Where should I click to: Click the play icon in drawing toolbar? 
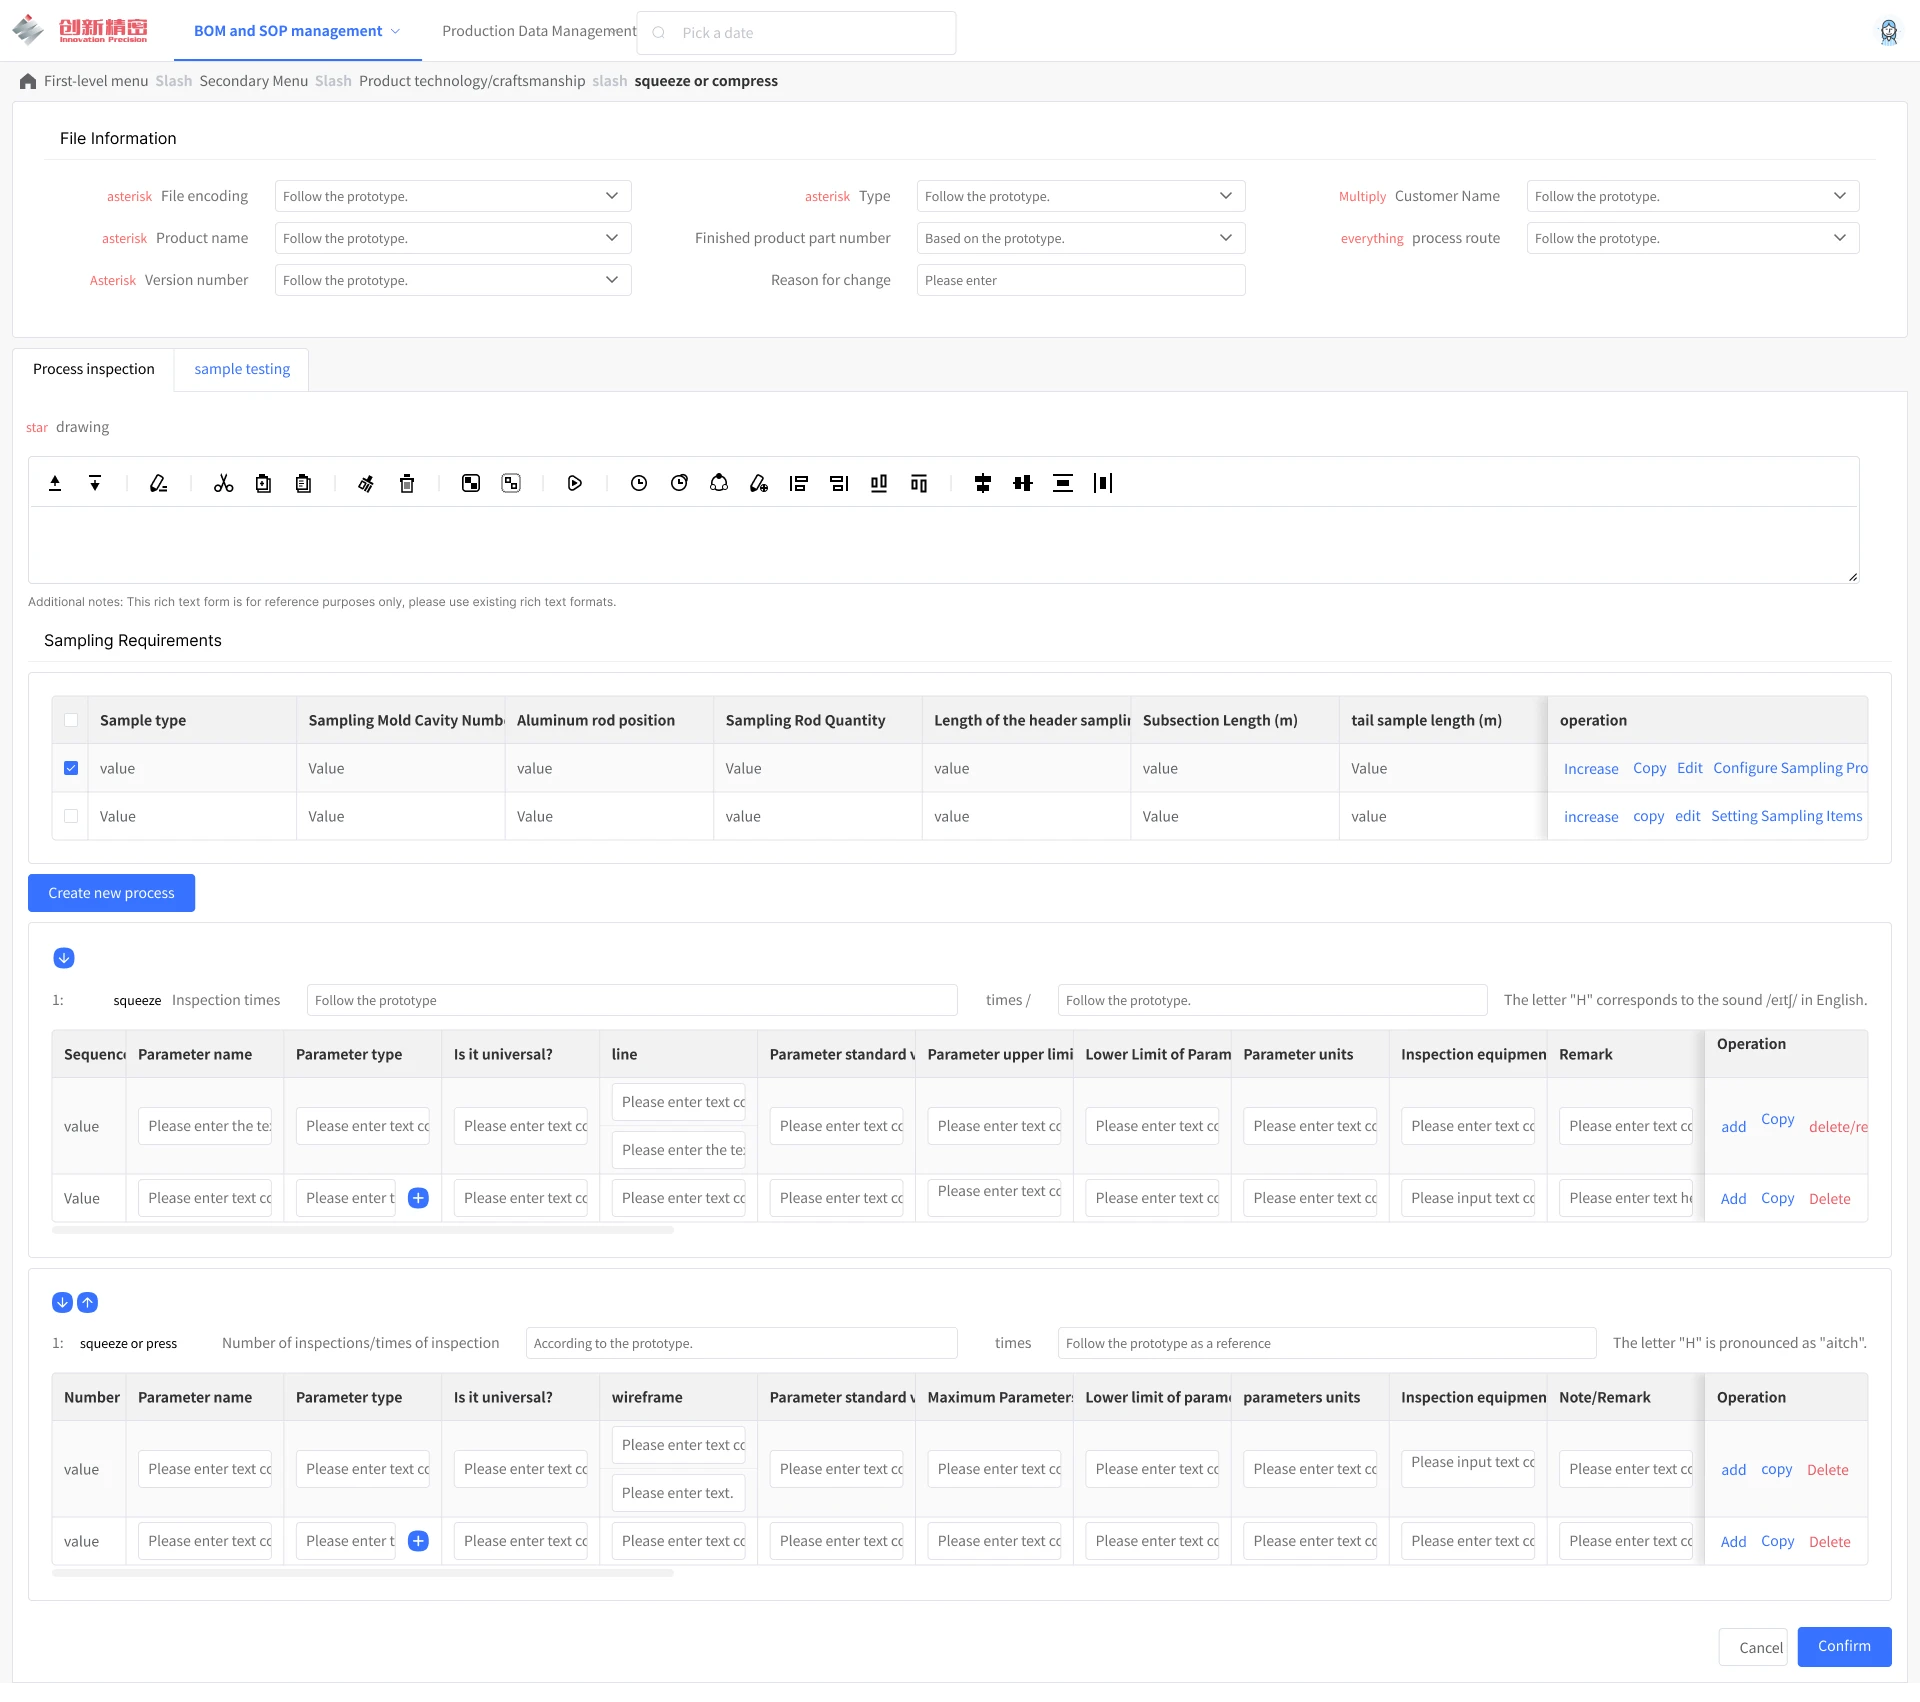[x=575, y=484]
